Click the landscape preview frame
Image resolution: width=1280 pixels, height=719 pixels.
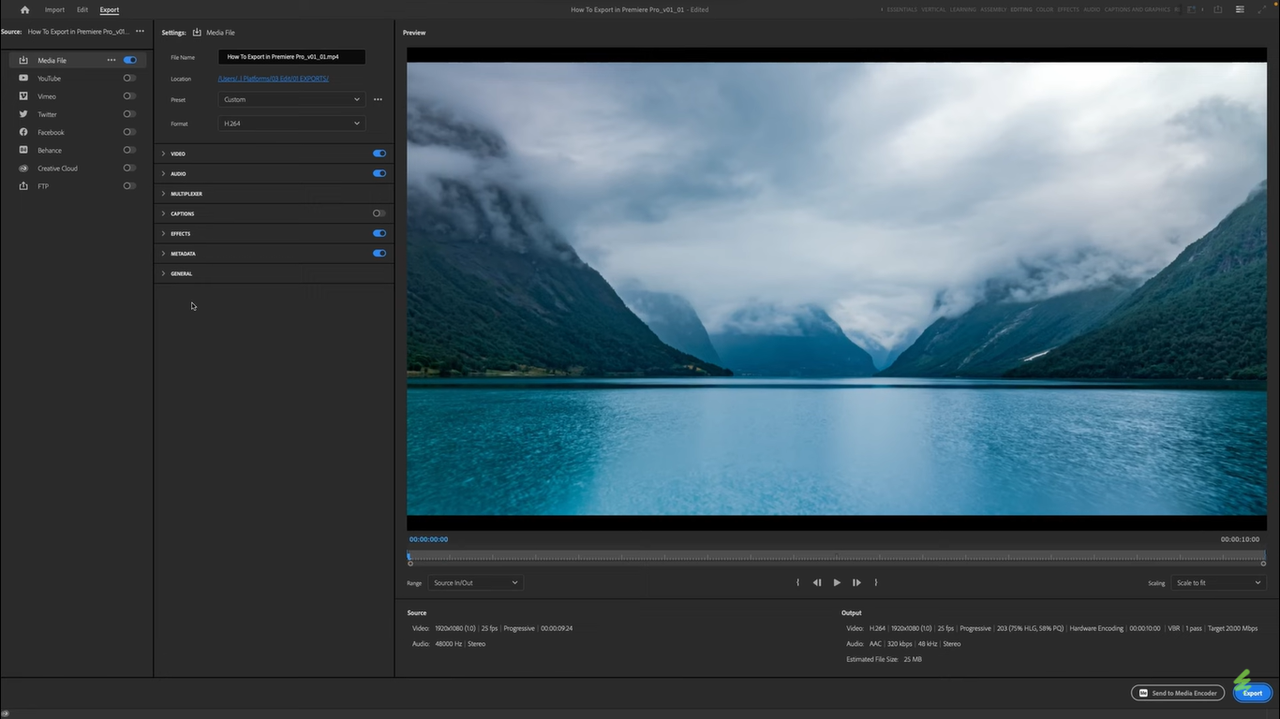837,289
